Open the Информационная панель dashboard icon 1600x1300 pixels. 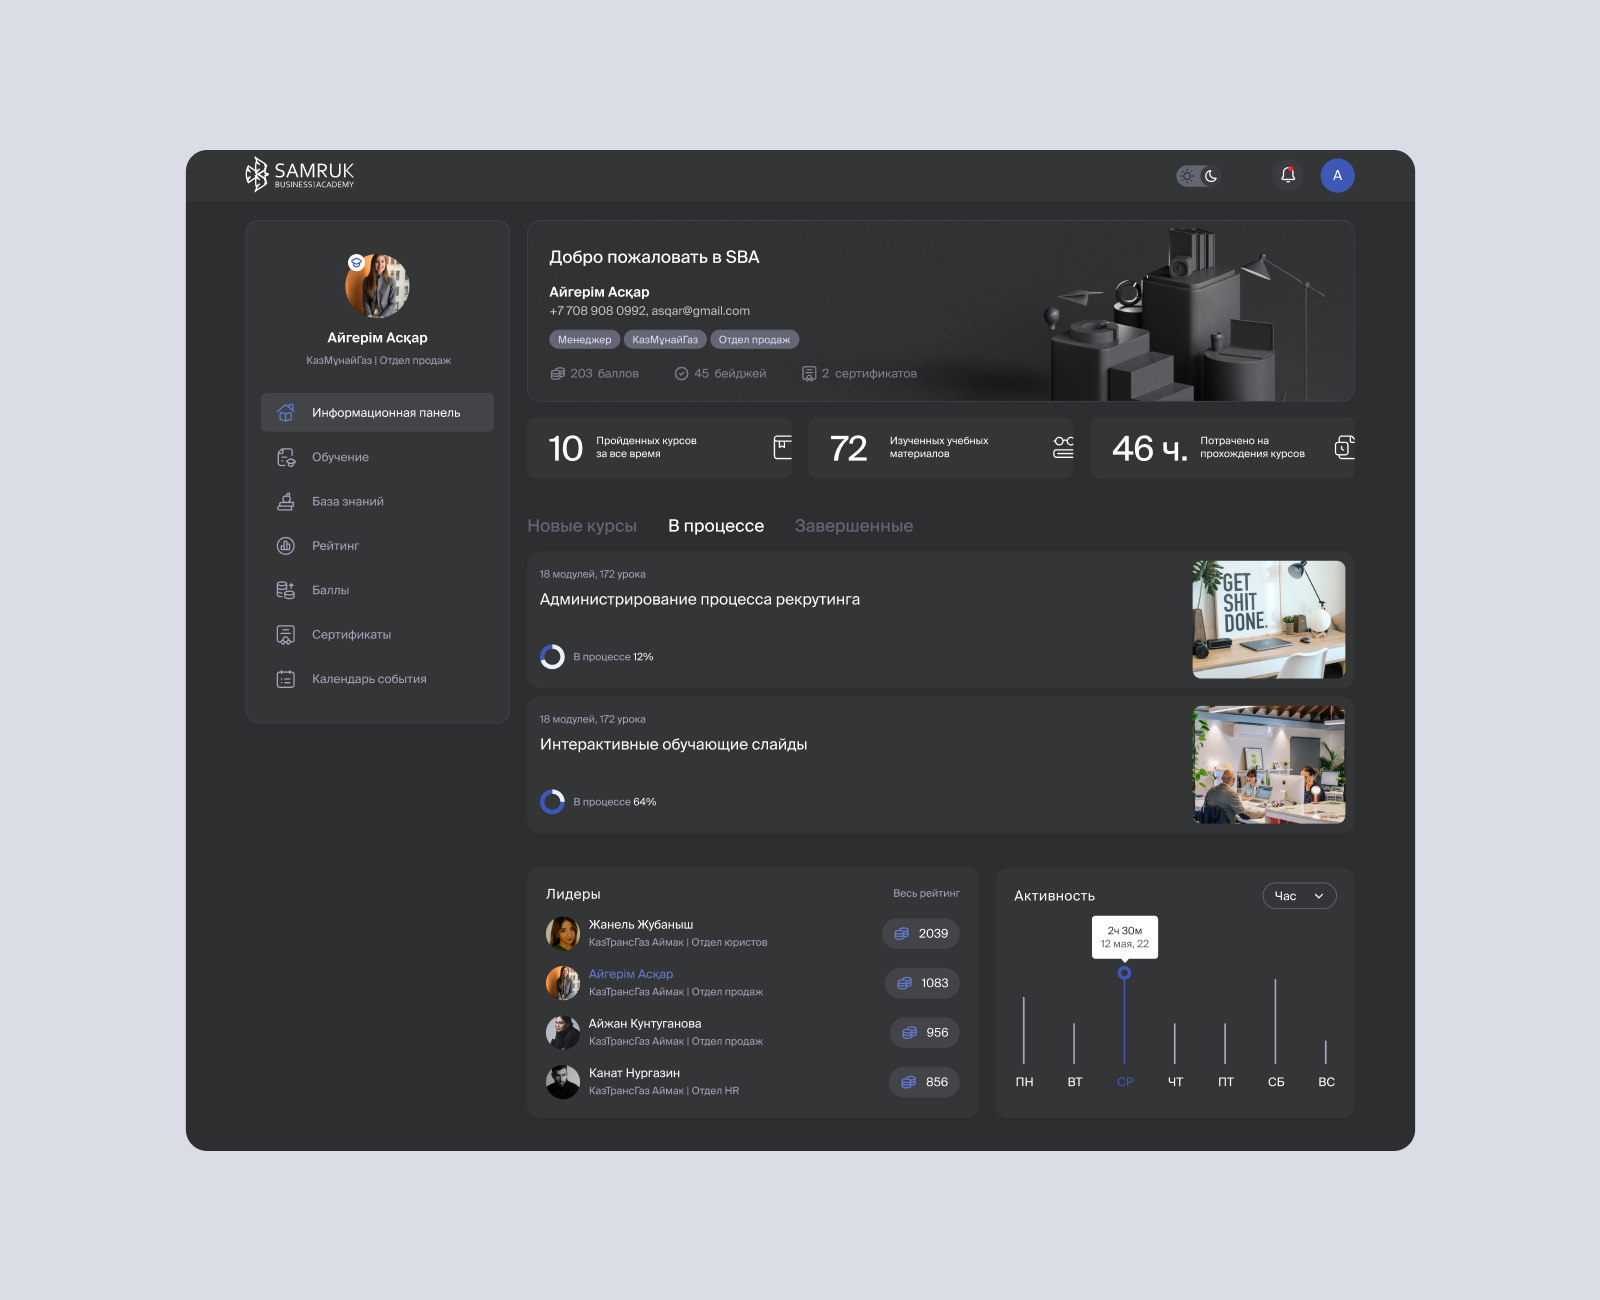point(286,412)
